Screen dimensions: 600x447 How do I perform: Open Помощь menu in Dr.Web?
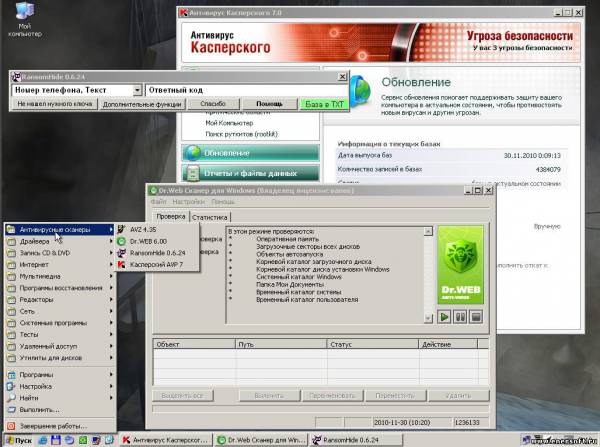click(x=223, y=201)
